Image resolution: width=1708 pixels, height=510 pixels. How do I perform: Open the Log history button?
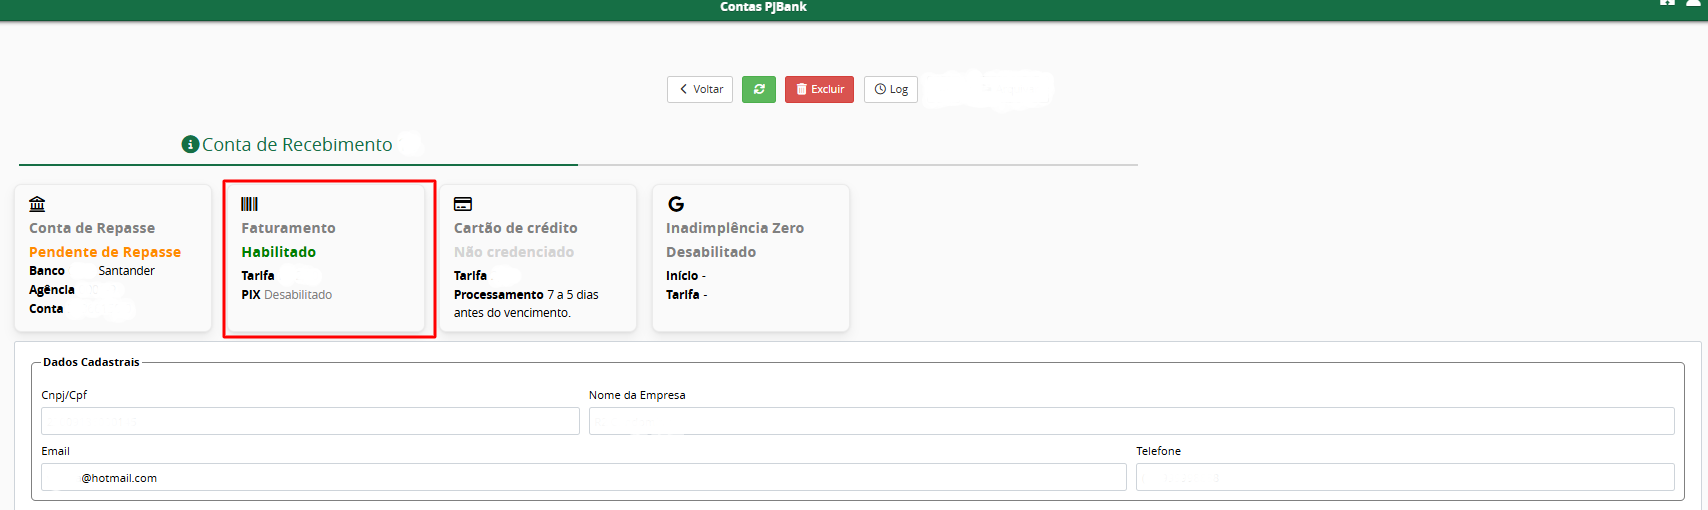coord(891,89)
